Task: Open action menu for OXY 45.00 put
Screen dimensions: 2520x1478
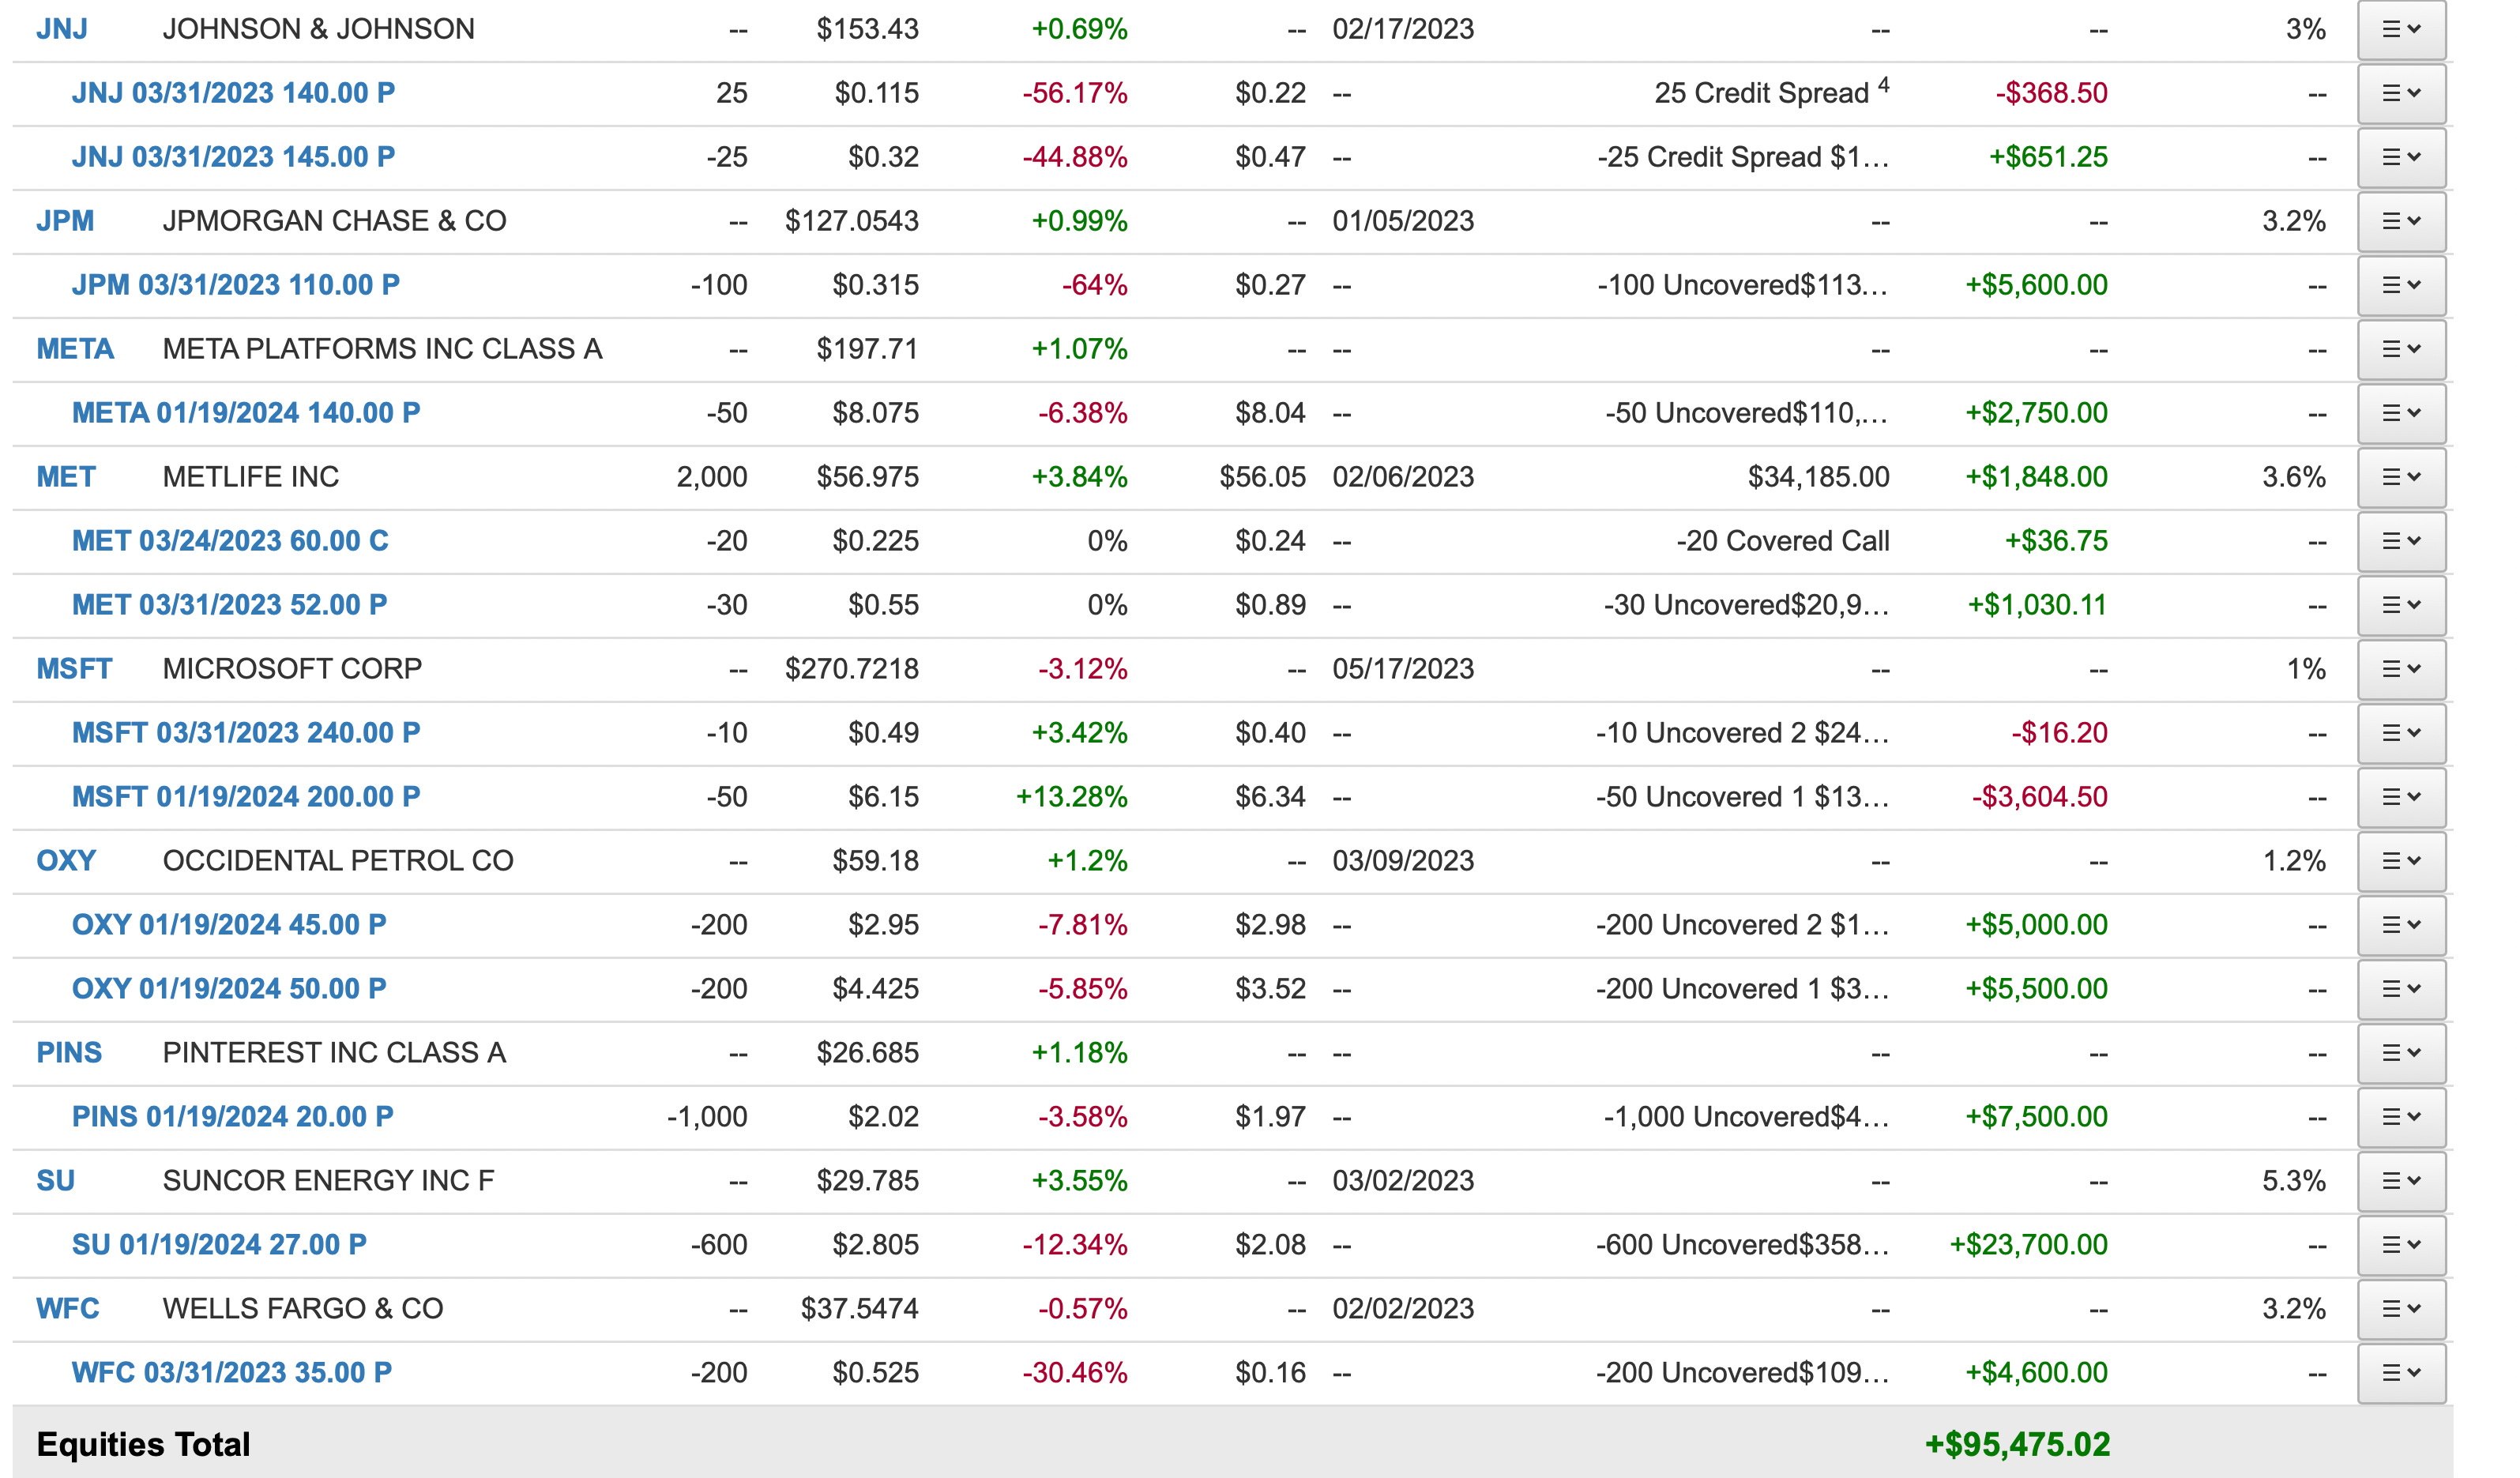Action: click(2401, 926)
